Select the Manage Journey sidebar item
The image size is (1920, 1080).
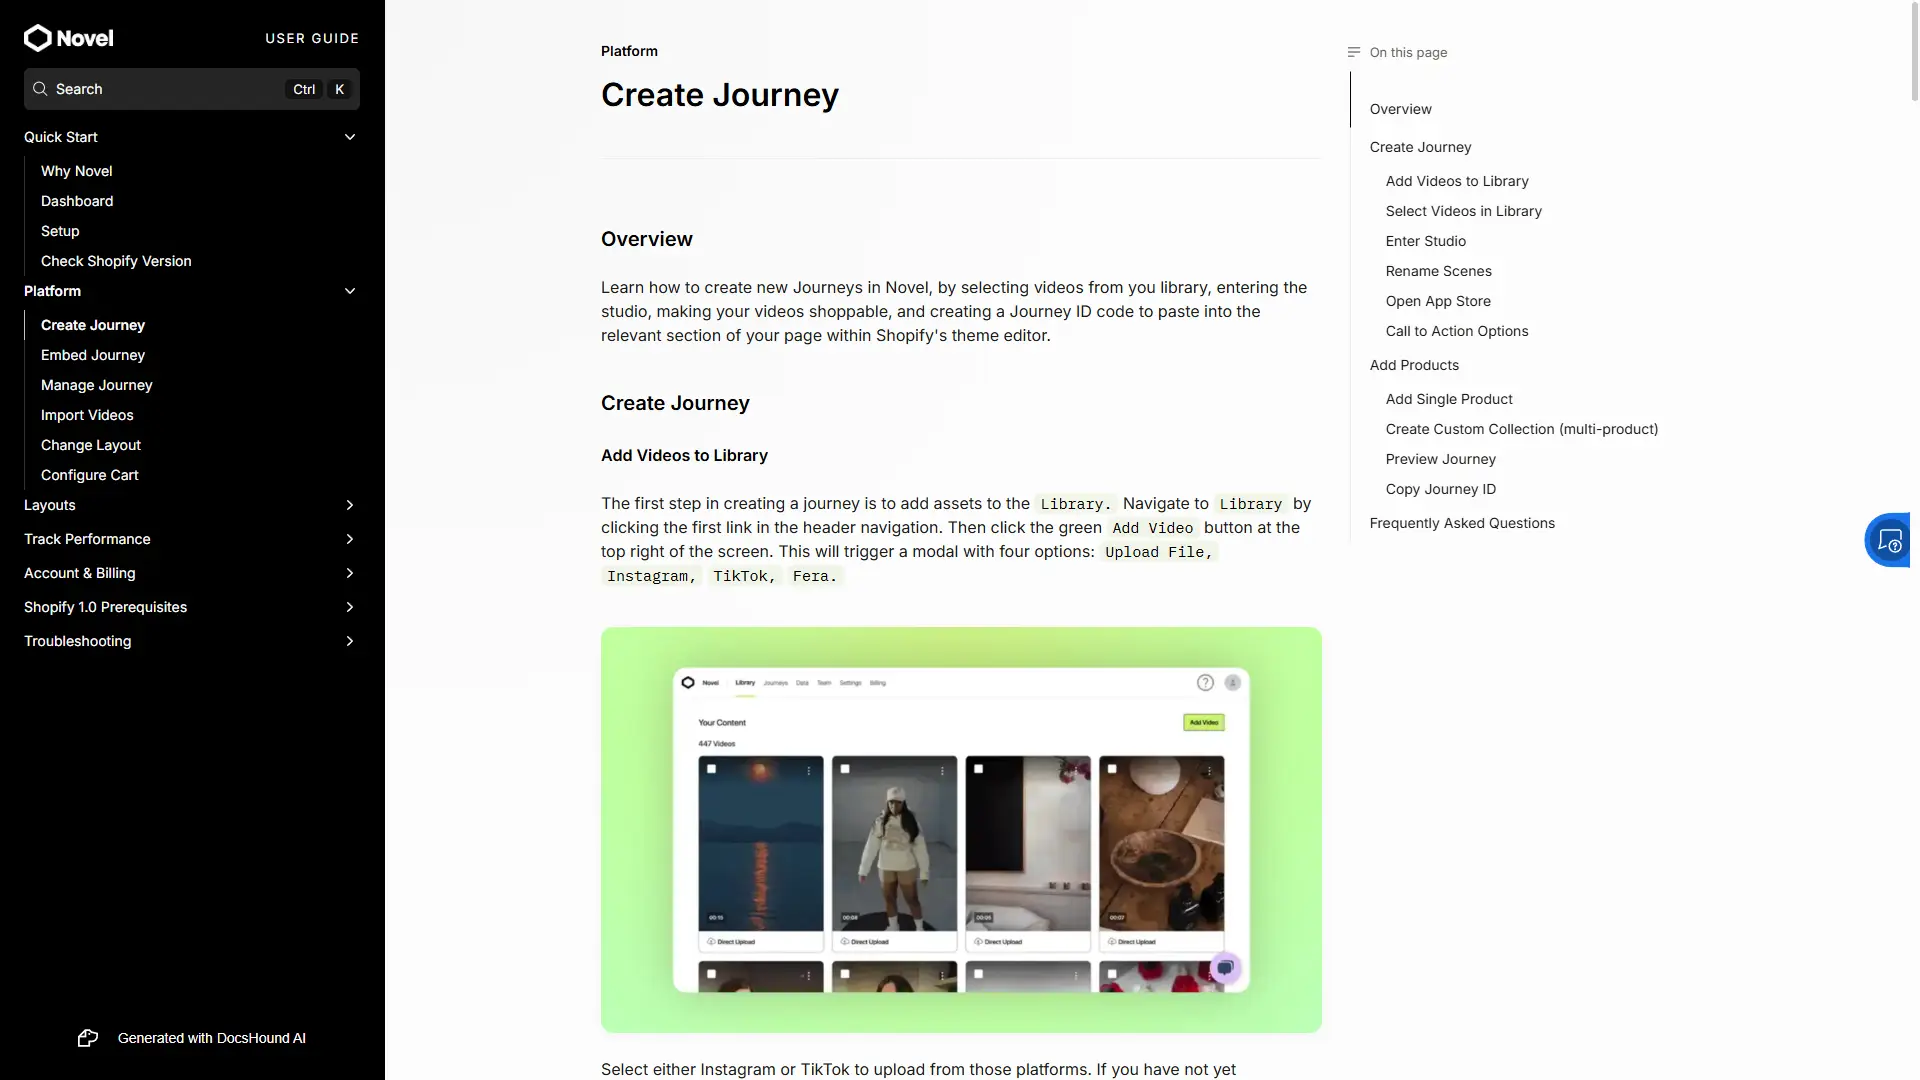[96, 384]
